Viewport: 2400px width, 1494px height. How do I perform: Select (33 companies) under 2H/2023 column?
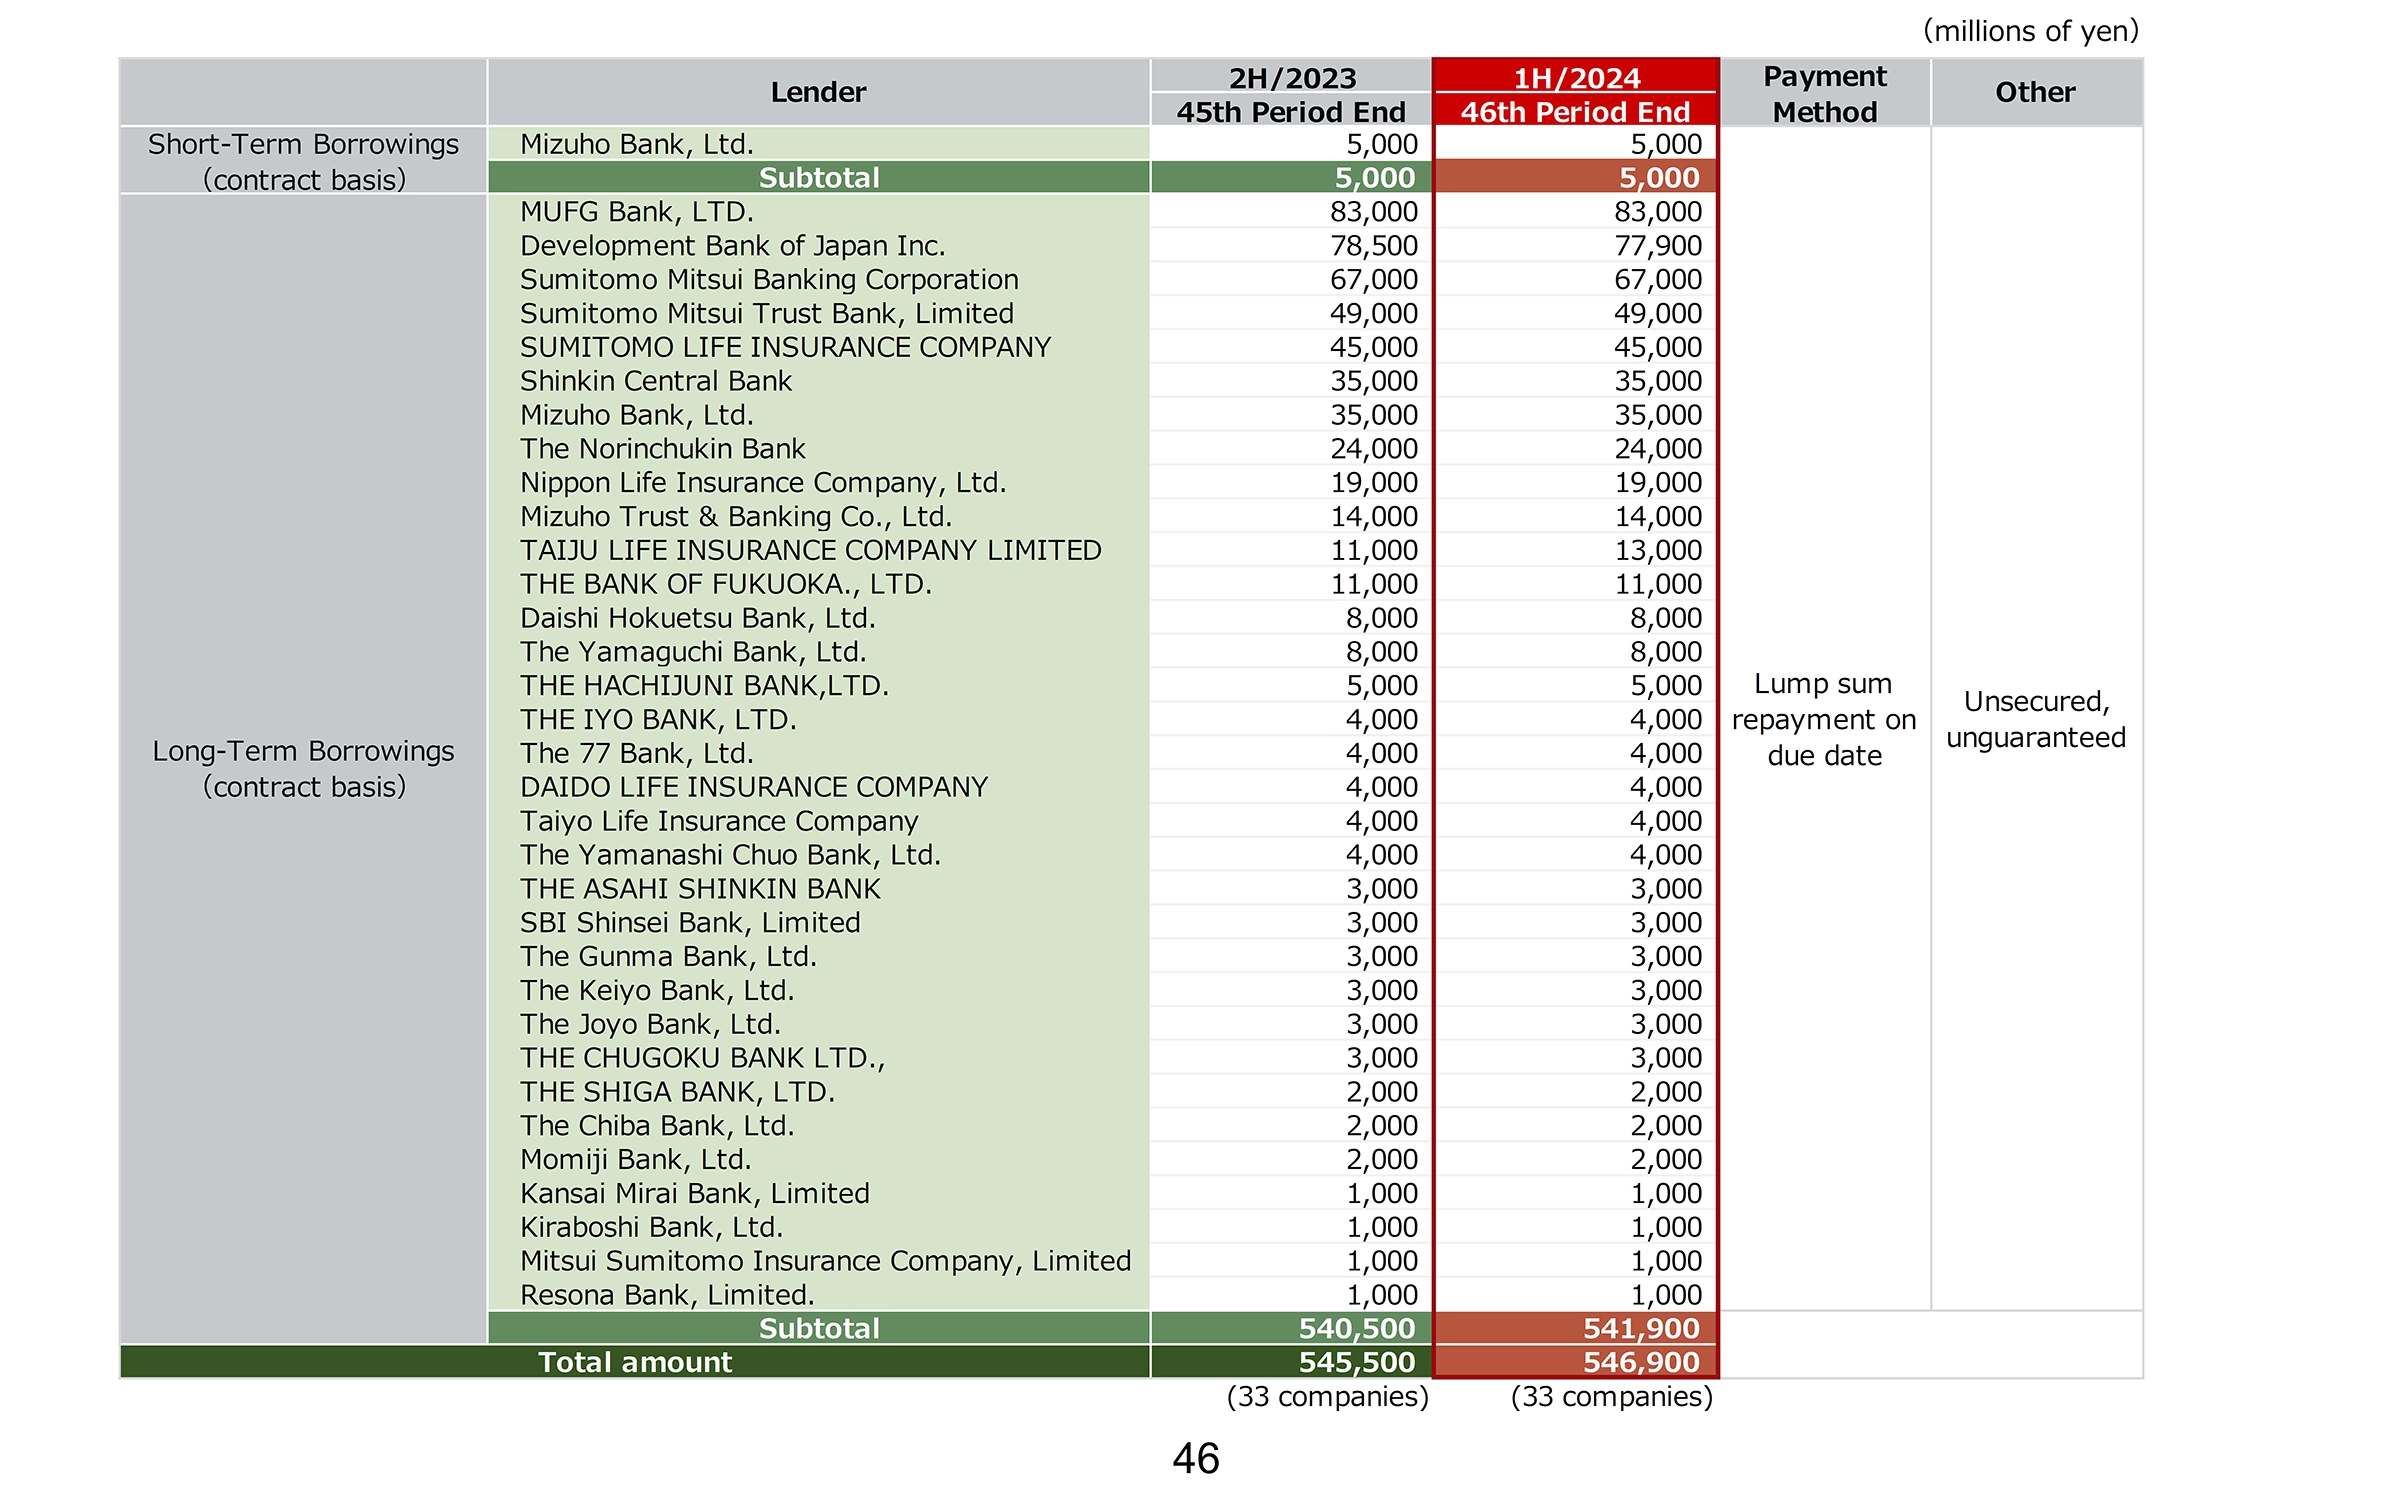(x=1328, y=1397)
